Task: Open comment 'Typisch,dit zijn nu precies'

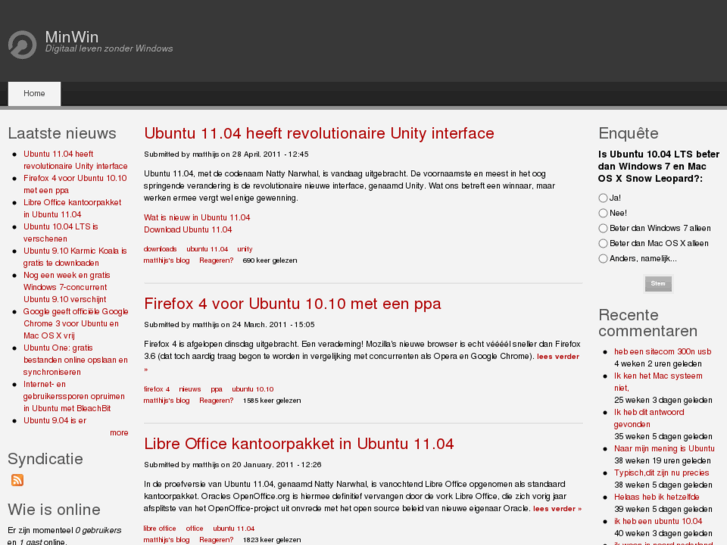Action: 662,473
